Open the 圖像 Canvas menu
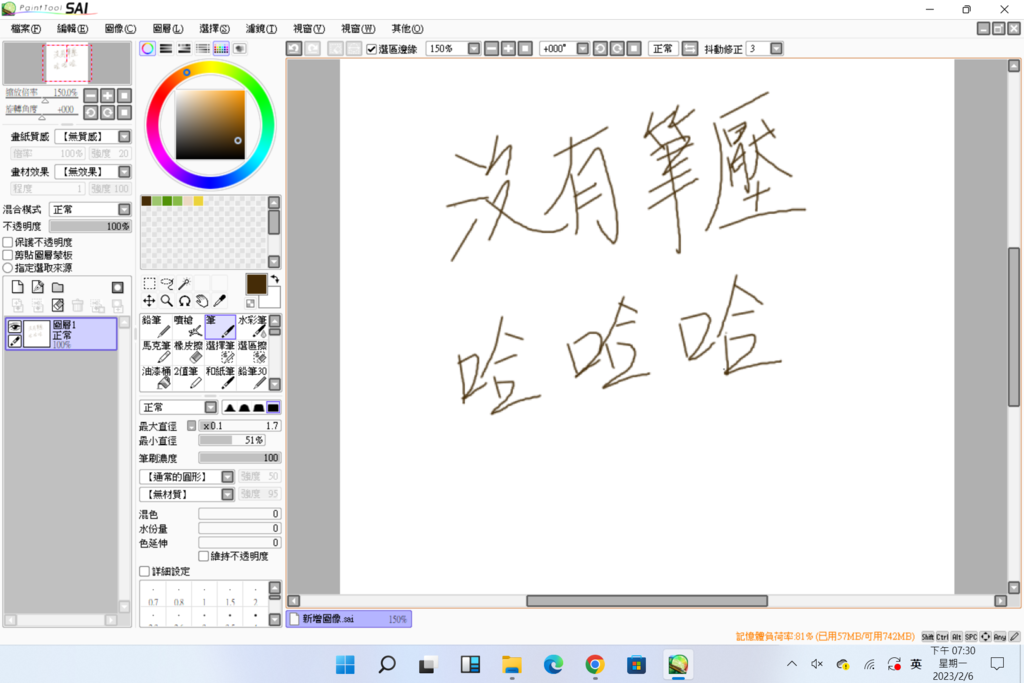This screenshot has height=683, width=1024. (x=120, y=29)
